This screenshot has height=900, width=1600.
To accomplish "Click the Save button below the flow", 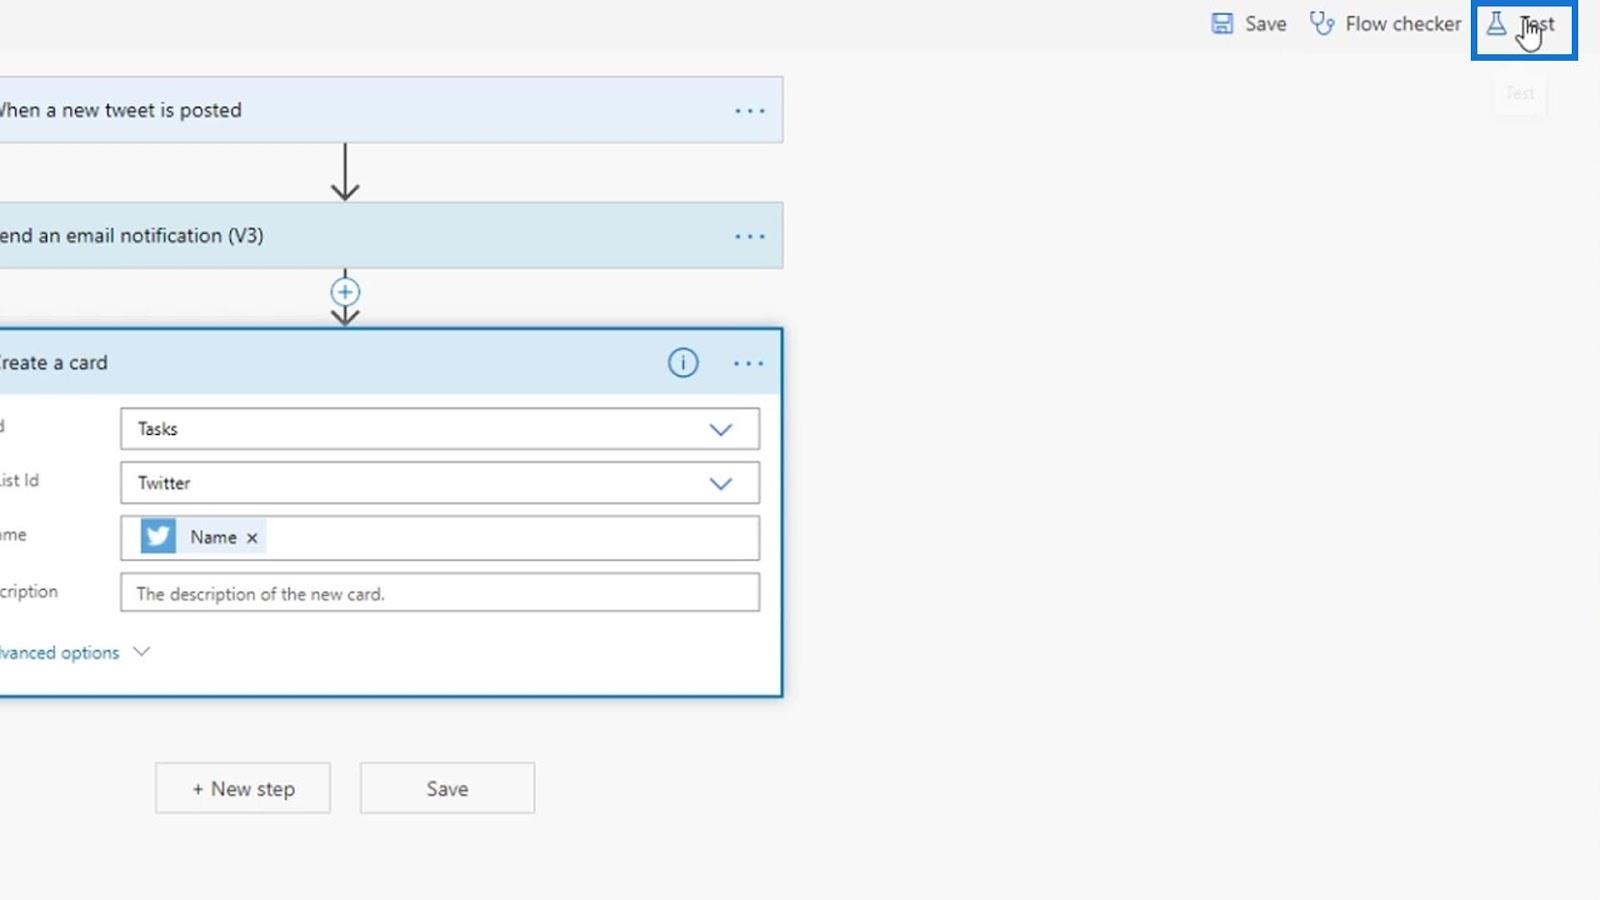I will 447,788.
